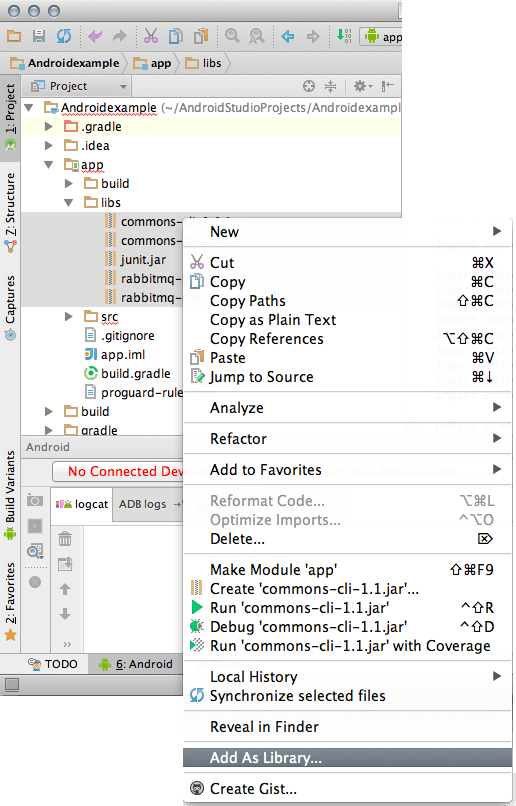Expand the build folder under app
516x806 pixels.
pyautogui.click(x=68, y=184)
